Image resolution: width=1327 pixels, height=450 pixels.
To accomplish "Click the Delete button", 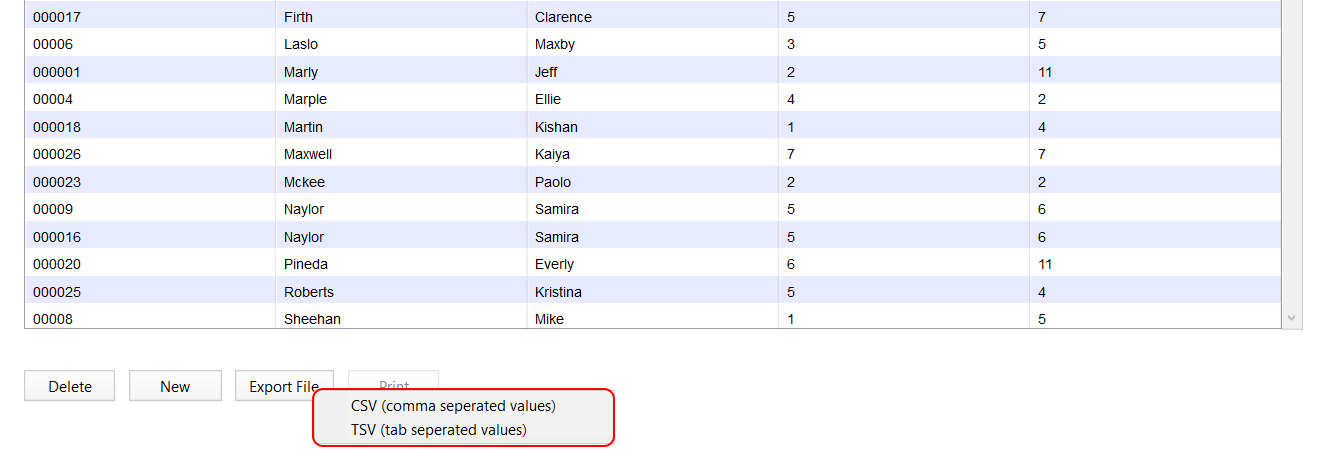I will click(70, 386).
